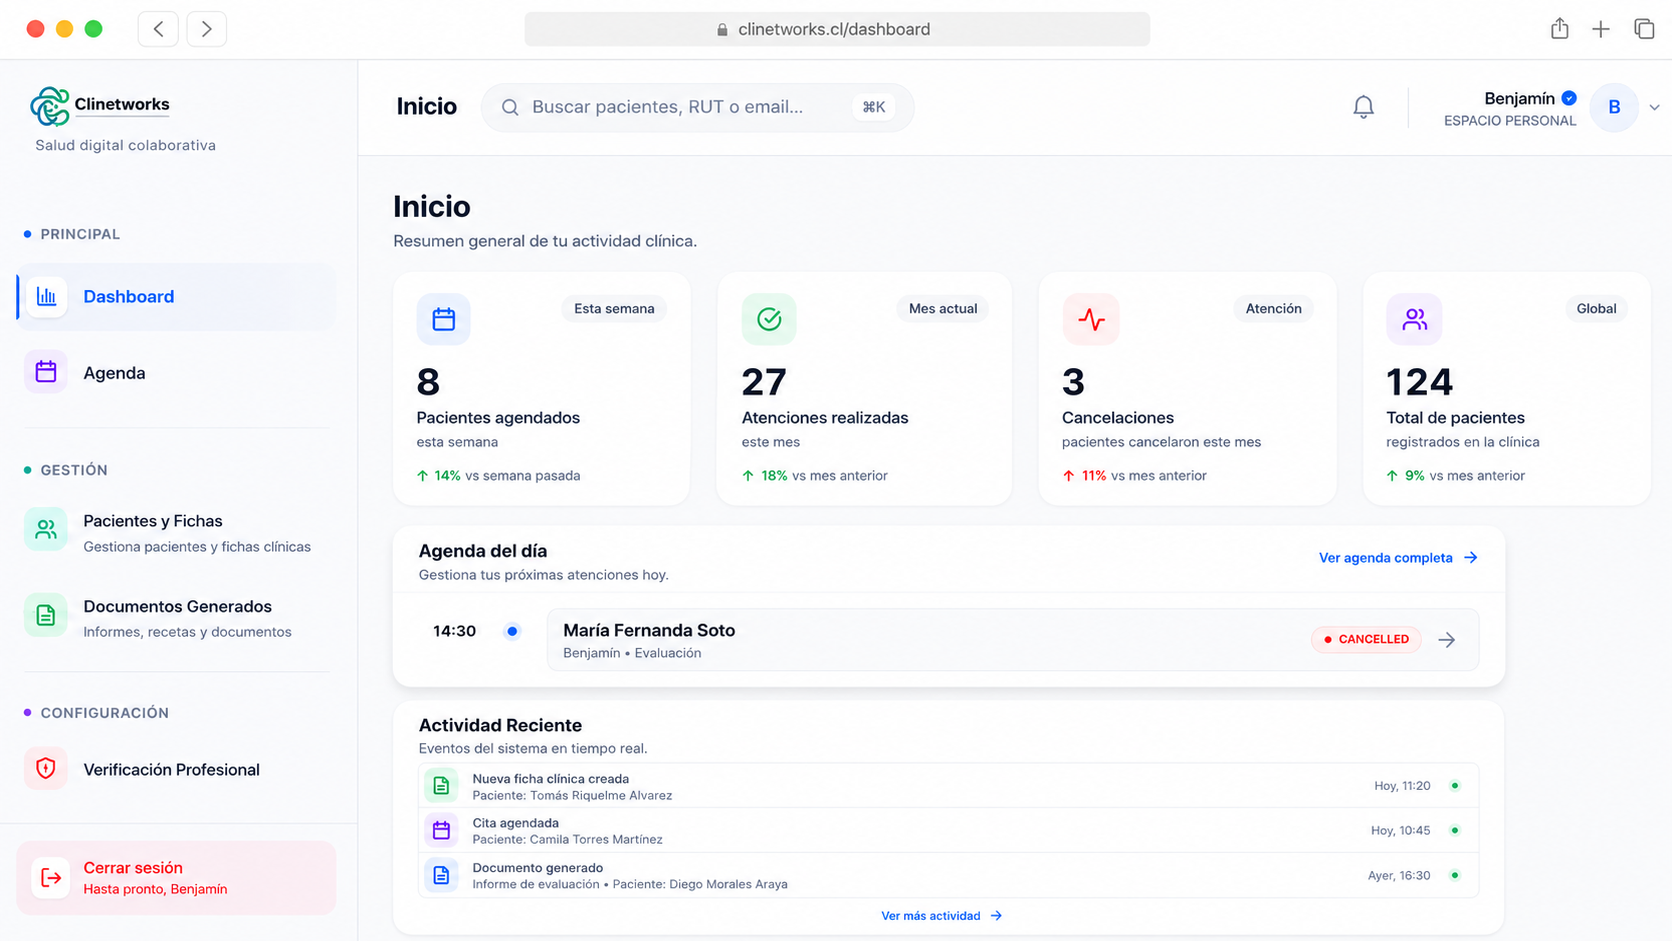Click icon of Documento generado row

coord(441,875)
